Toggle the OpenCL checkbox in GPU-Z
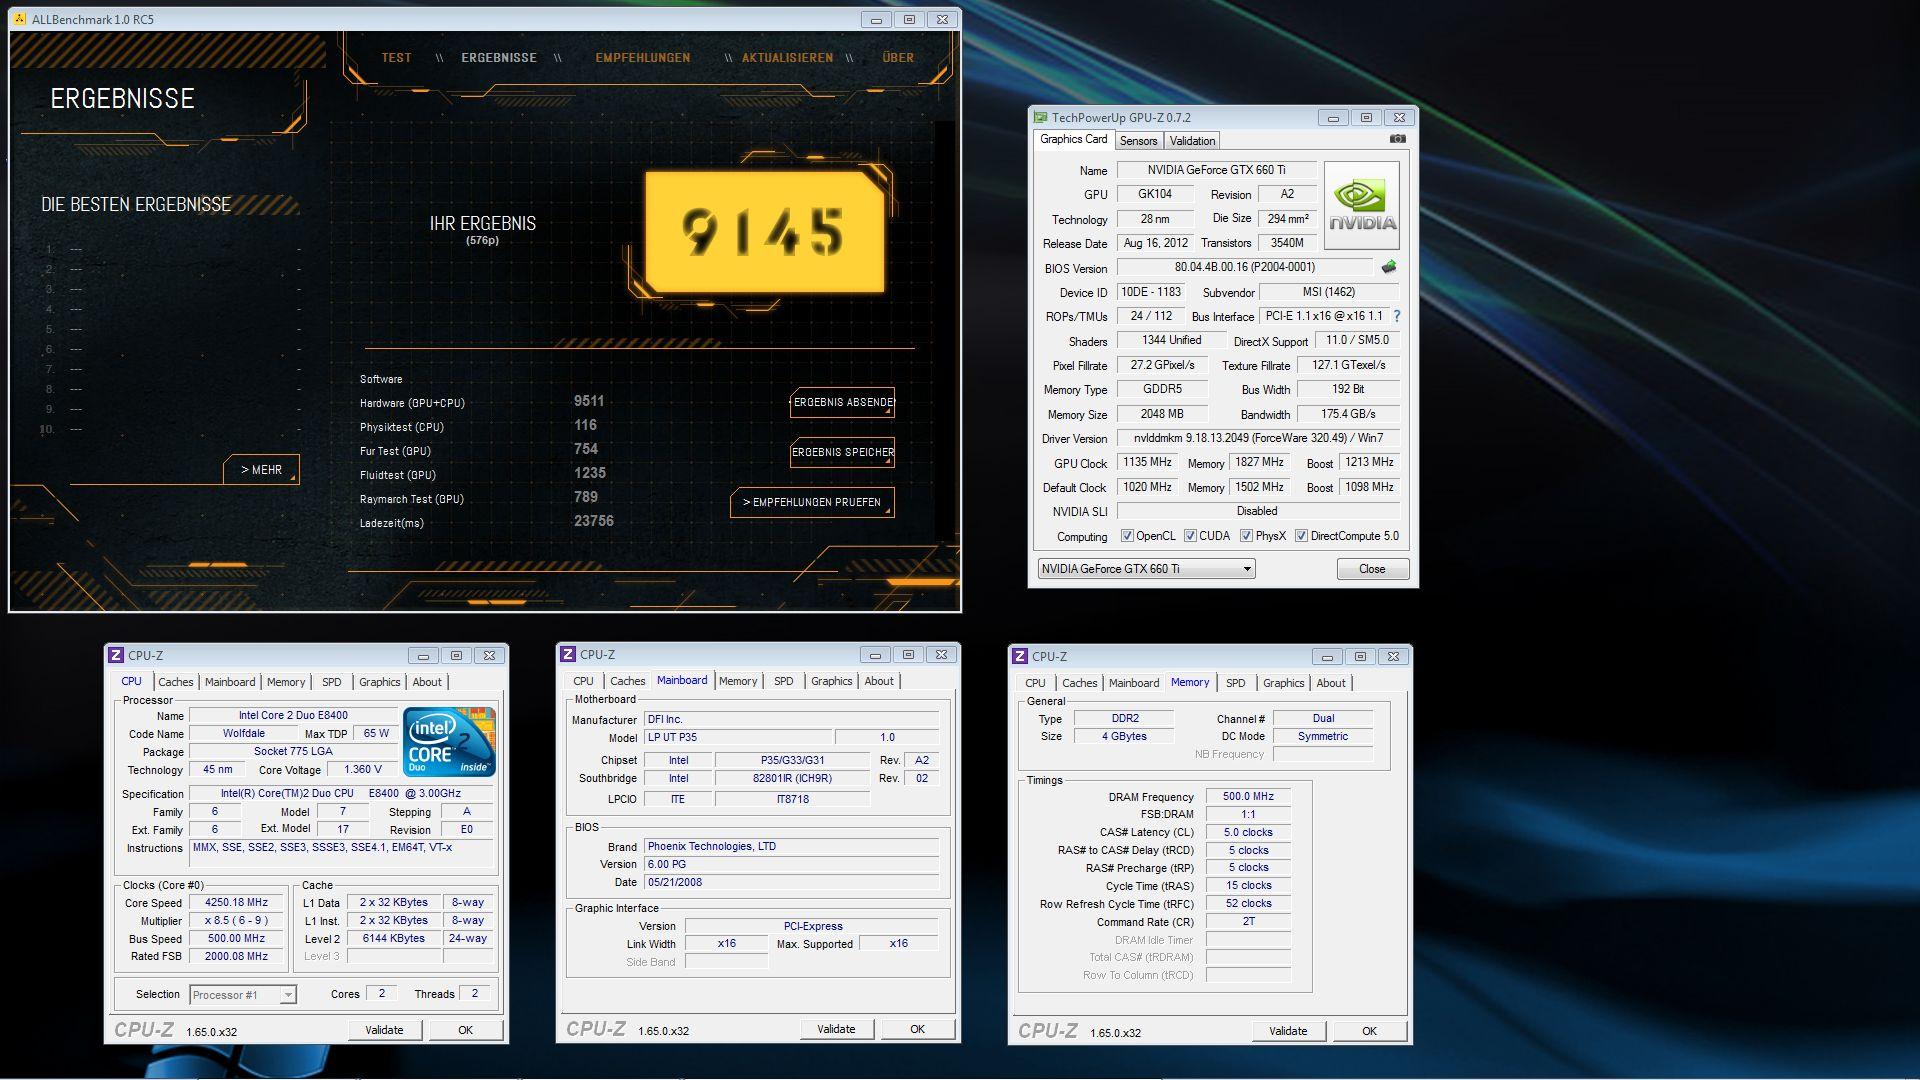 (1127, 536)
